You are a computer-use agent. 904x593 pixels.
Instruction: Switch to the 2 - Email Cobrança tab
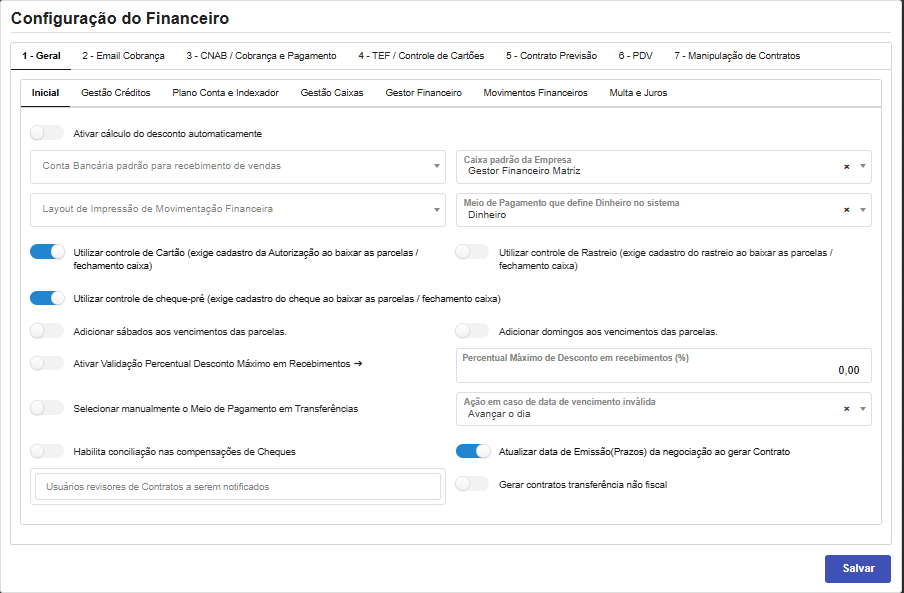123,56
